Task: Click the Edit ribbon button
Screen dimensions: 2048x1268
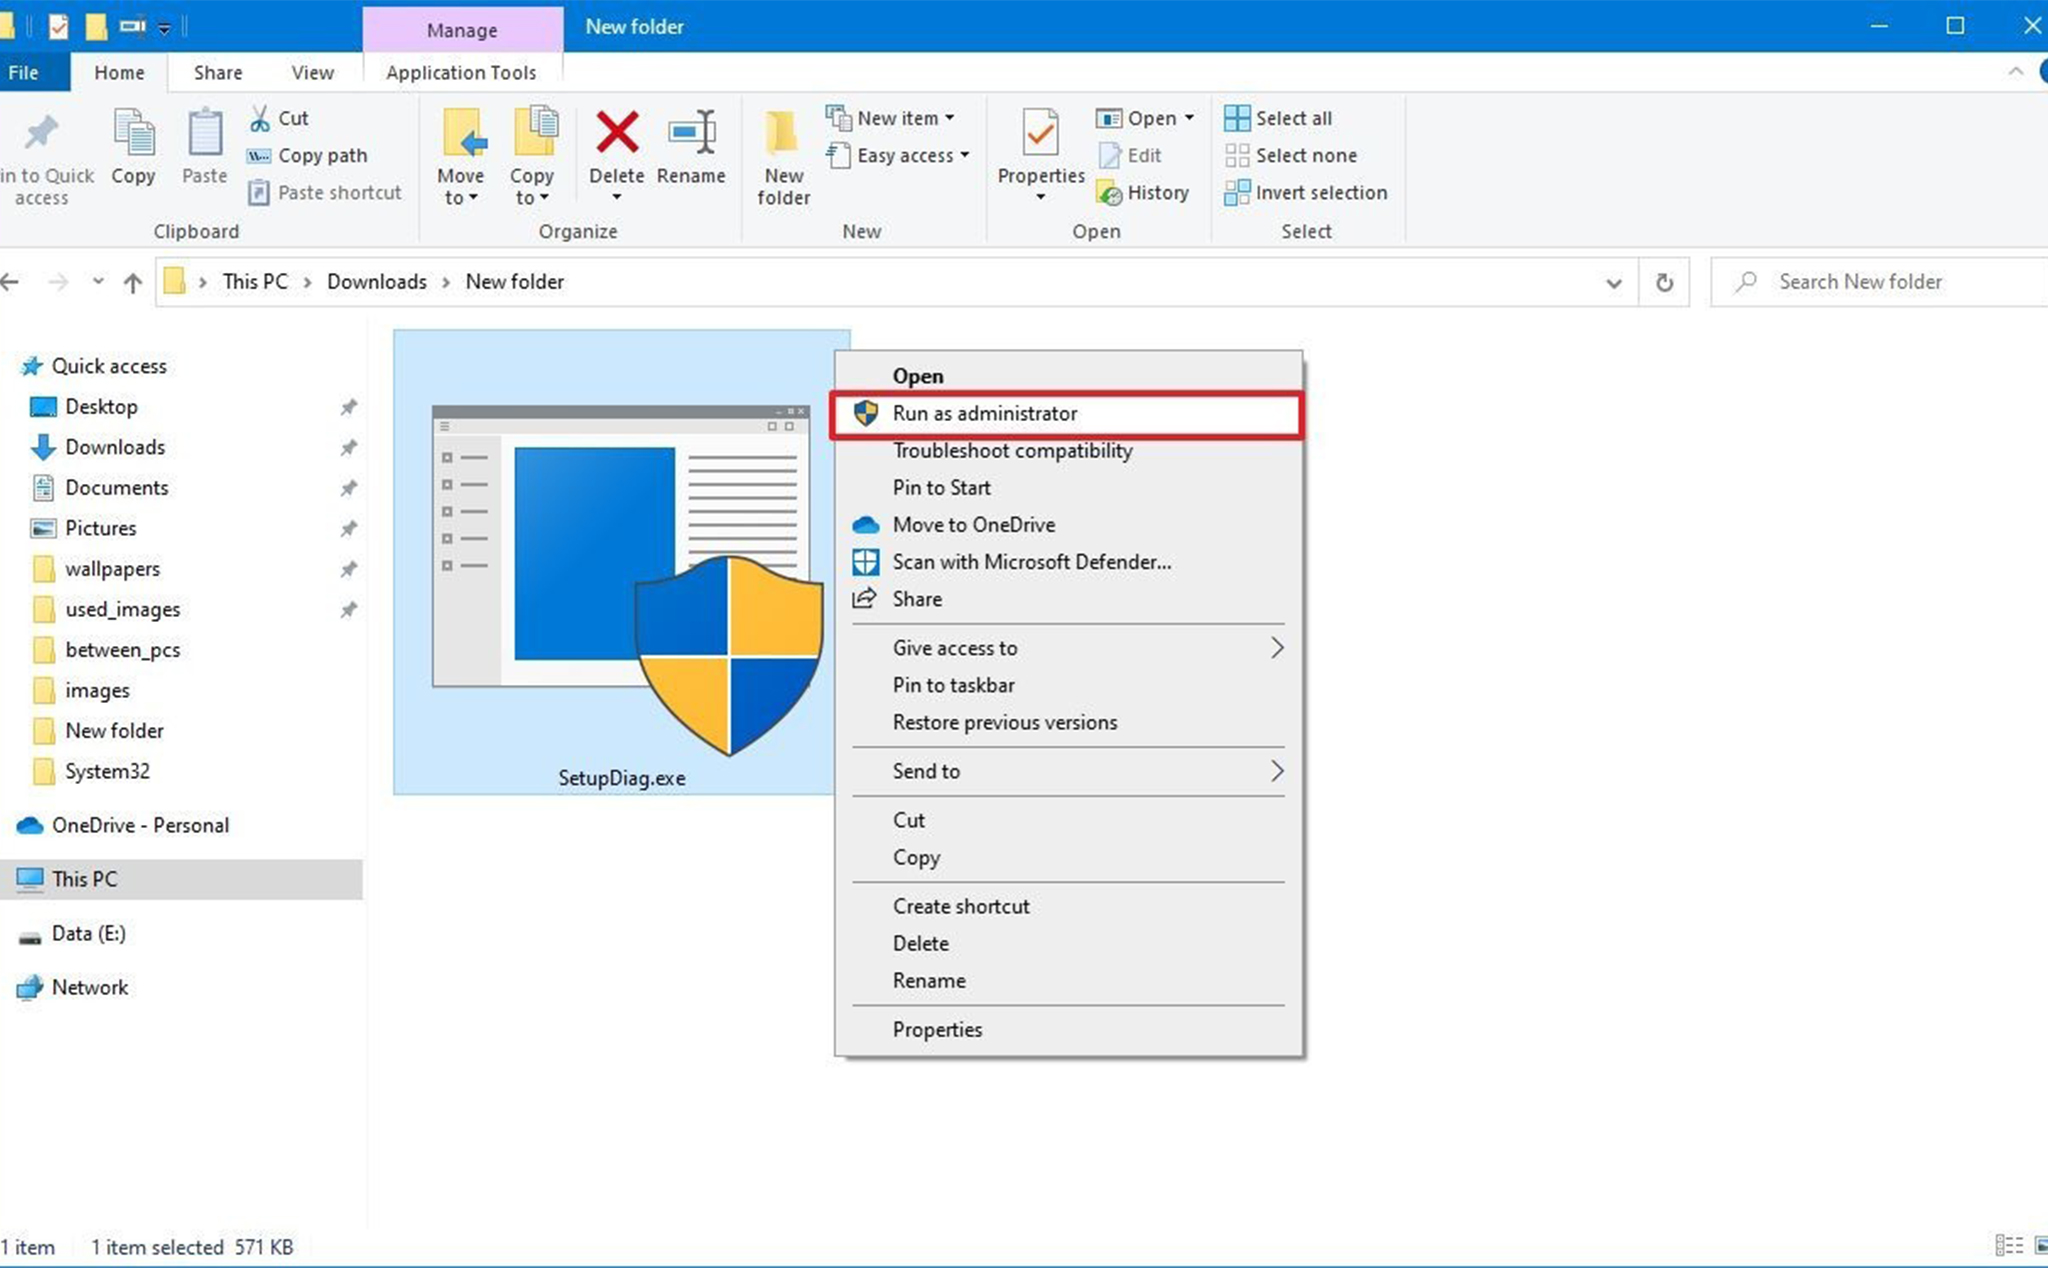Action: click(1130, 155)
